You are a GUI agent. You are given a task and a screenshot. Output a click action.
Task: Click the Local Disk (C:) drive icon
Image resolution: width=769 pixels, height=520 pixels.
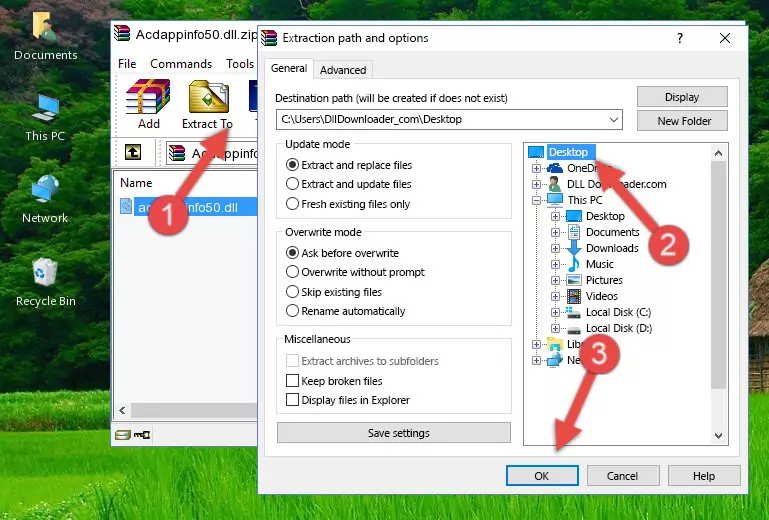574,312
